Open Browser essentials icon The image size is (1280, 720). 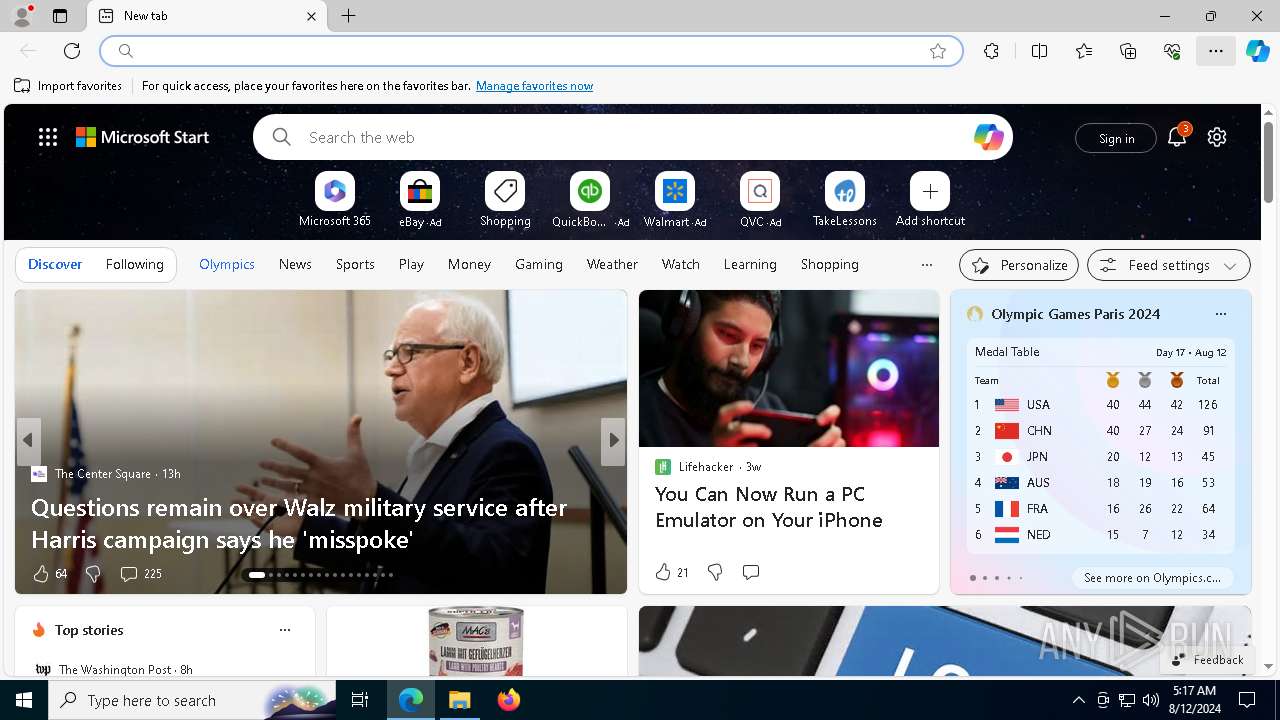click(1172, 51)
